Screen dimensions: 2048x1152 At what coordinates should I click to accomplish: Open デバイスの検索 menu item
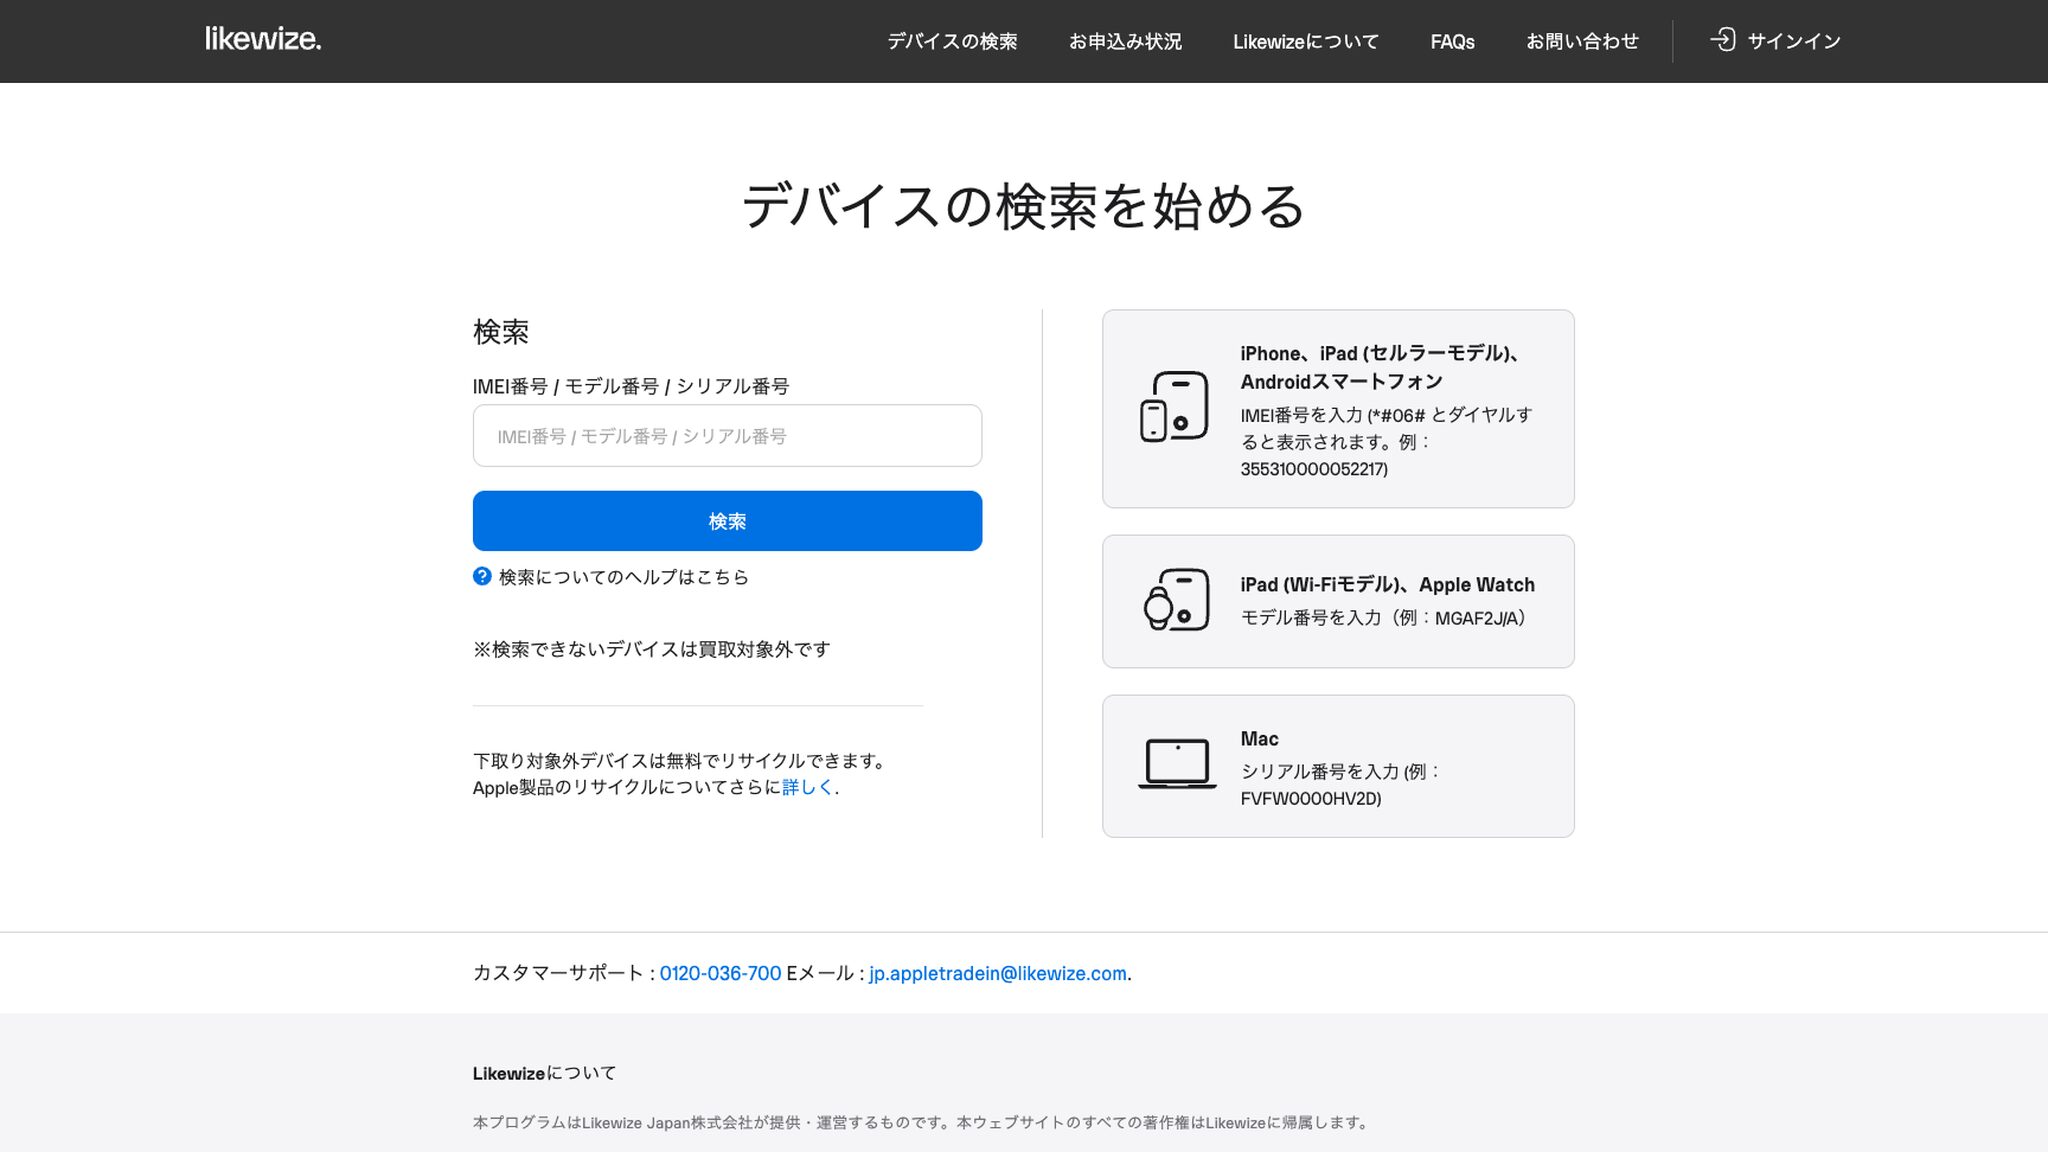[952, 41]
